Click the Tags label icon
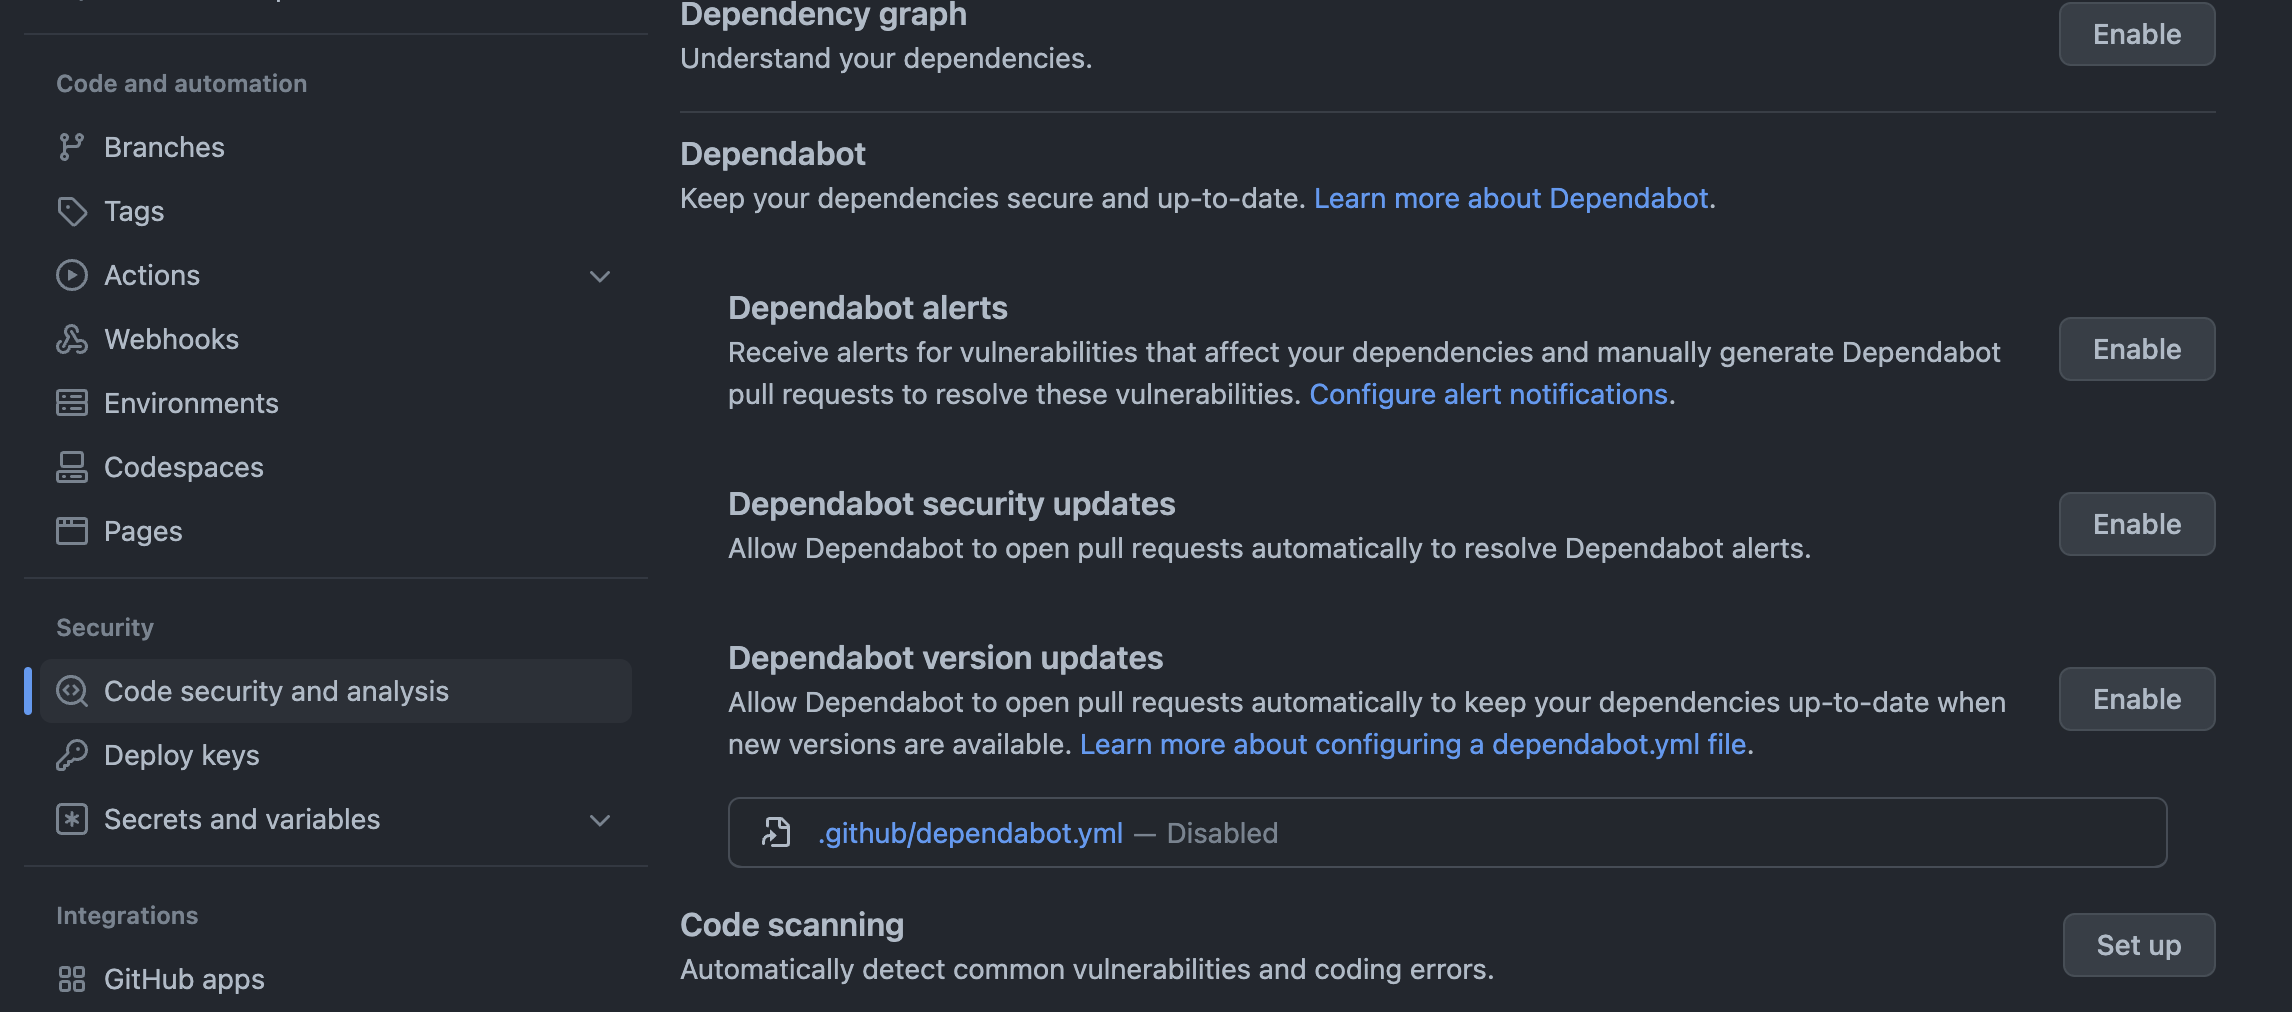This screenshot has width=2292, height=1012. coord(71,211)
